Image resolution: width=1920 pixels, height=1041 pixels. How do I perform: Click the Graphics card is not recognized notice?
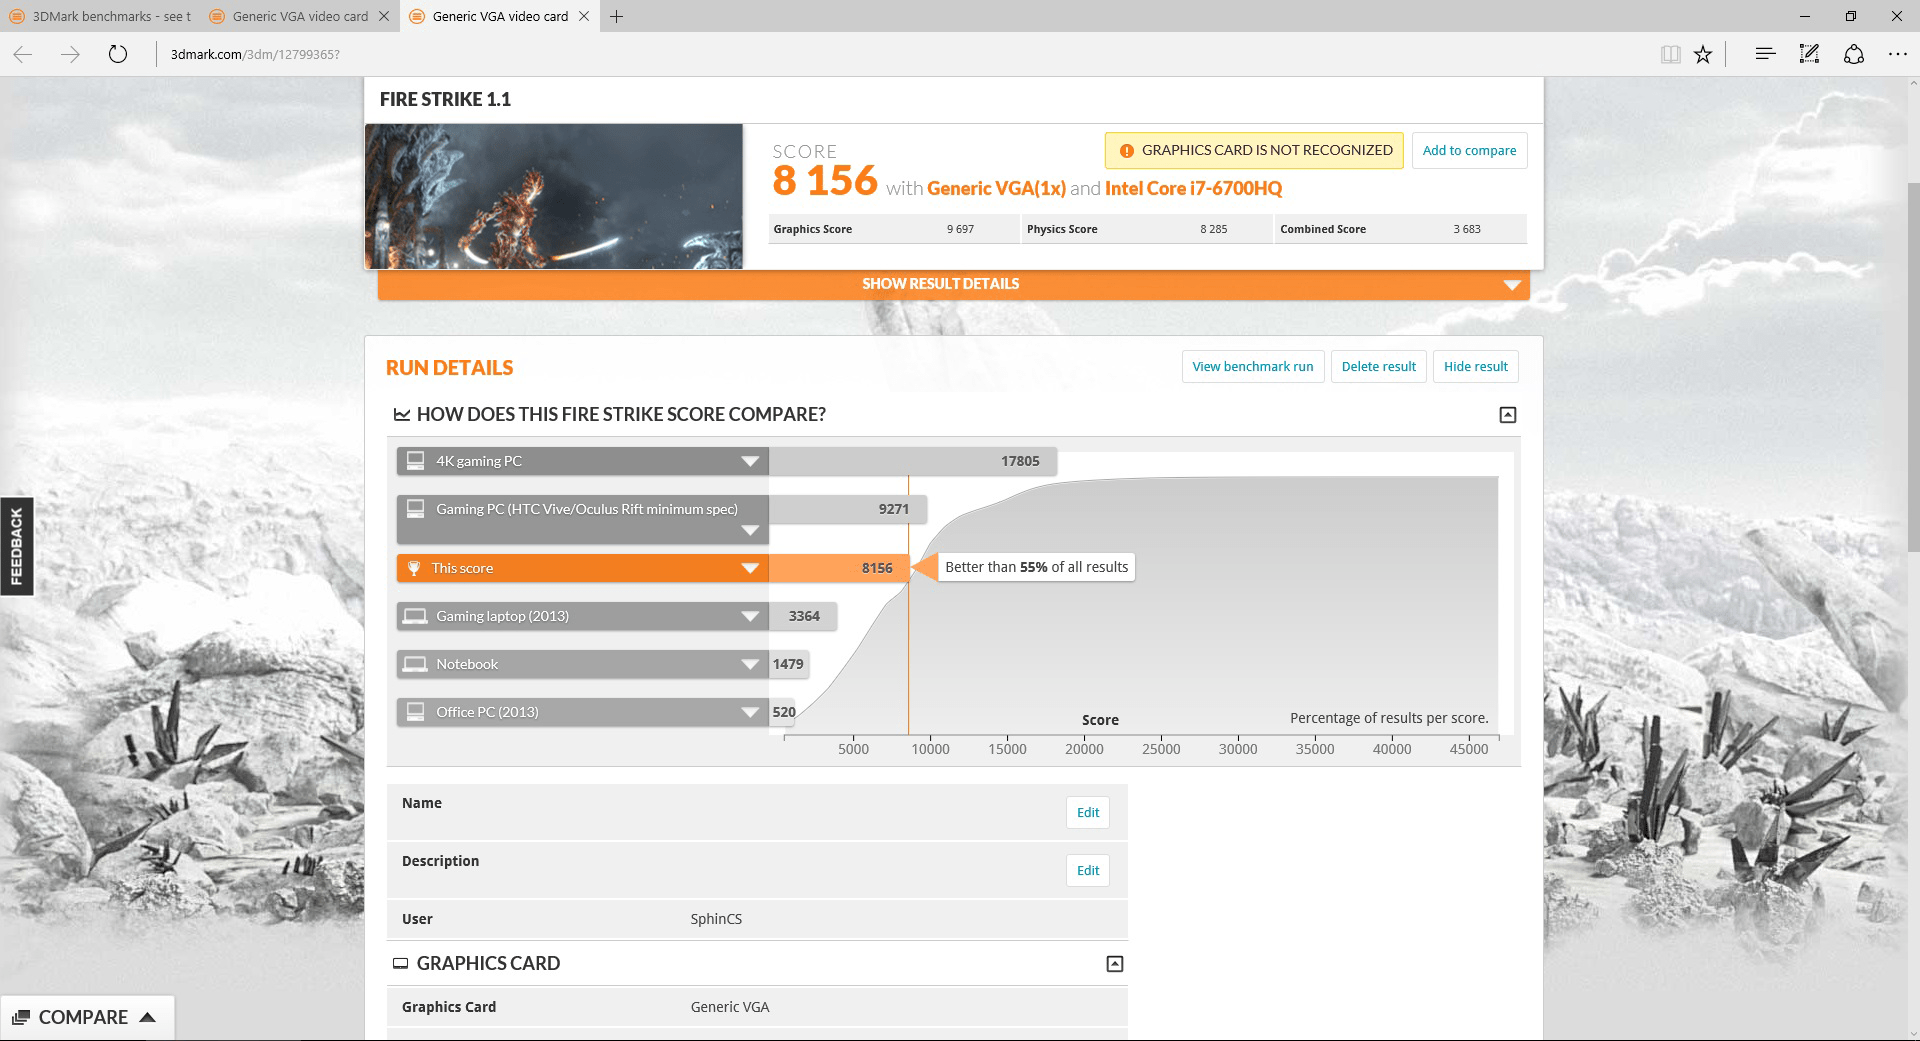pyautogui.click(x=1254, y=151)
